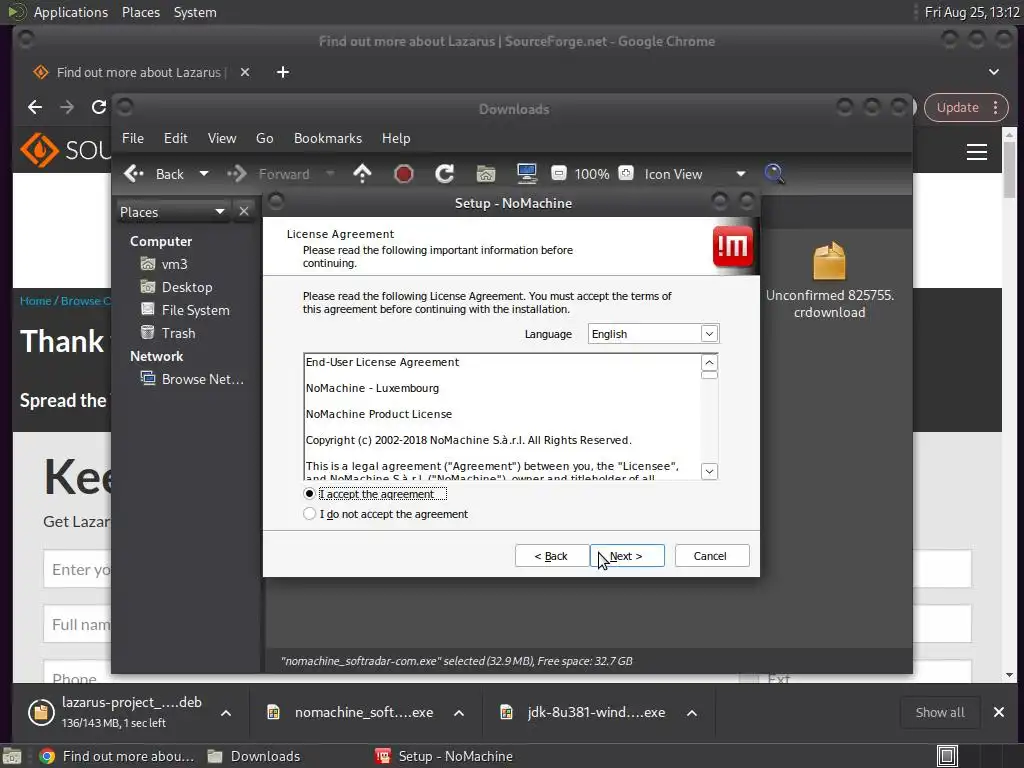Open Back history dropdown arrow
The width and height of the screenshot is (1024, 768).
click(x=204, y=174)
